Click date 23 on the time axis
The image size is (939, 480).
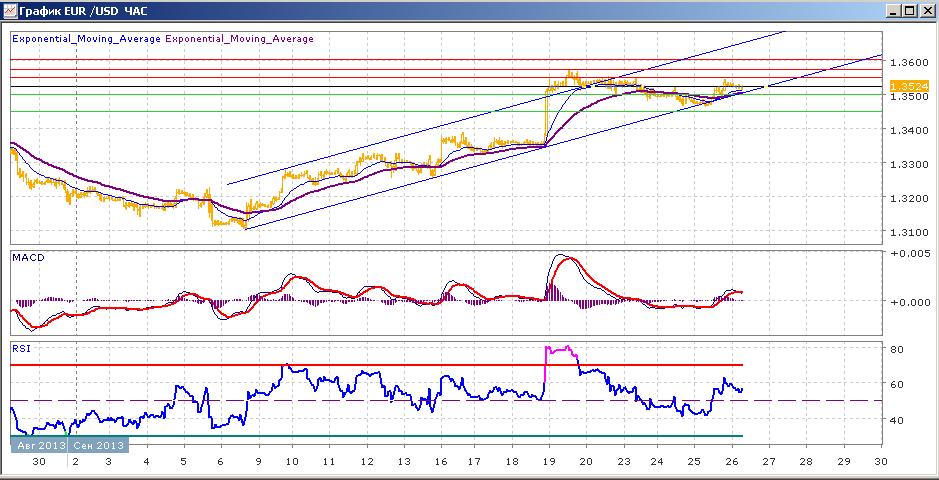point(624,462)
